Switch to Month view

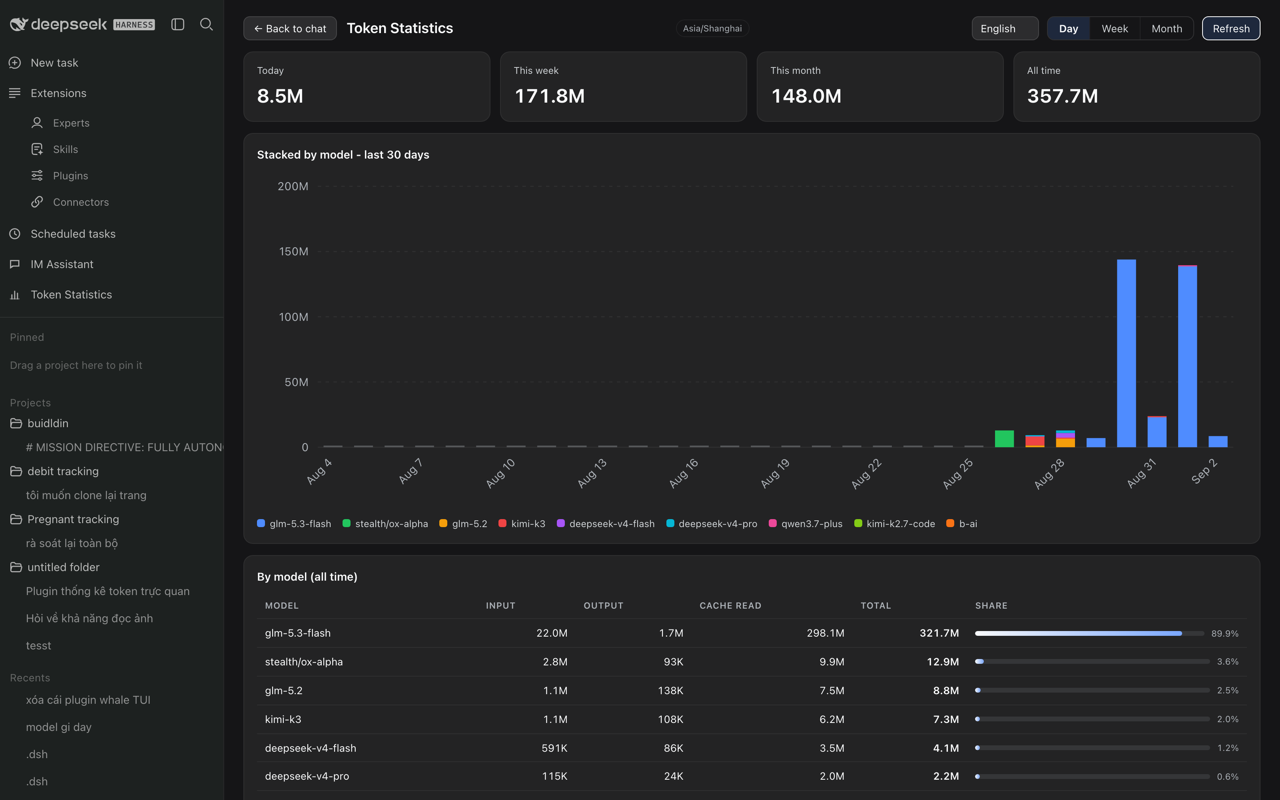pos(1166,28)
